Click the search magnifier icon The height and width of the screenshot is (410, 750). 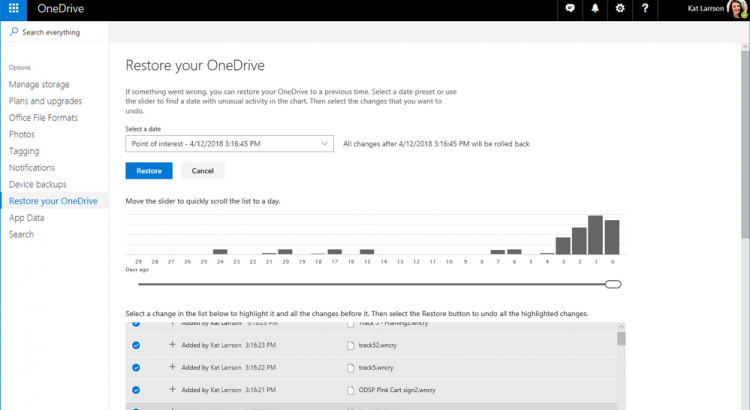point(13,32)
